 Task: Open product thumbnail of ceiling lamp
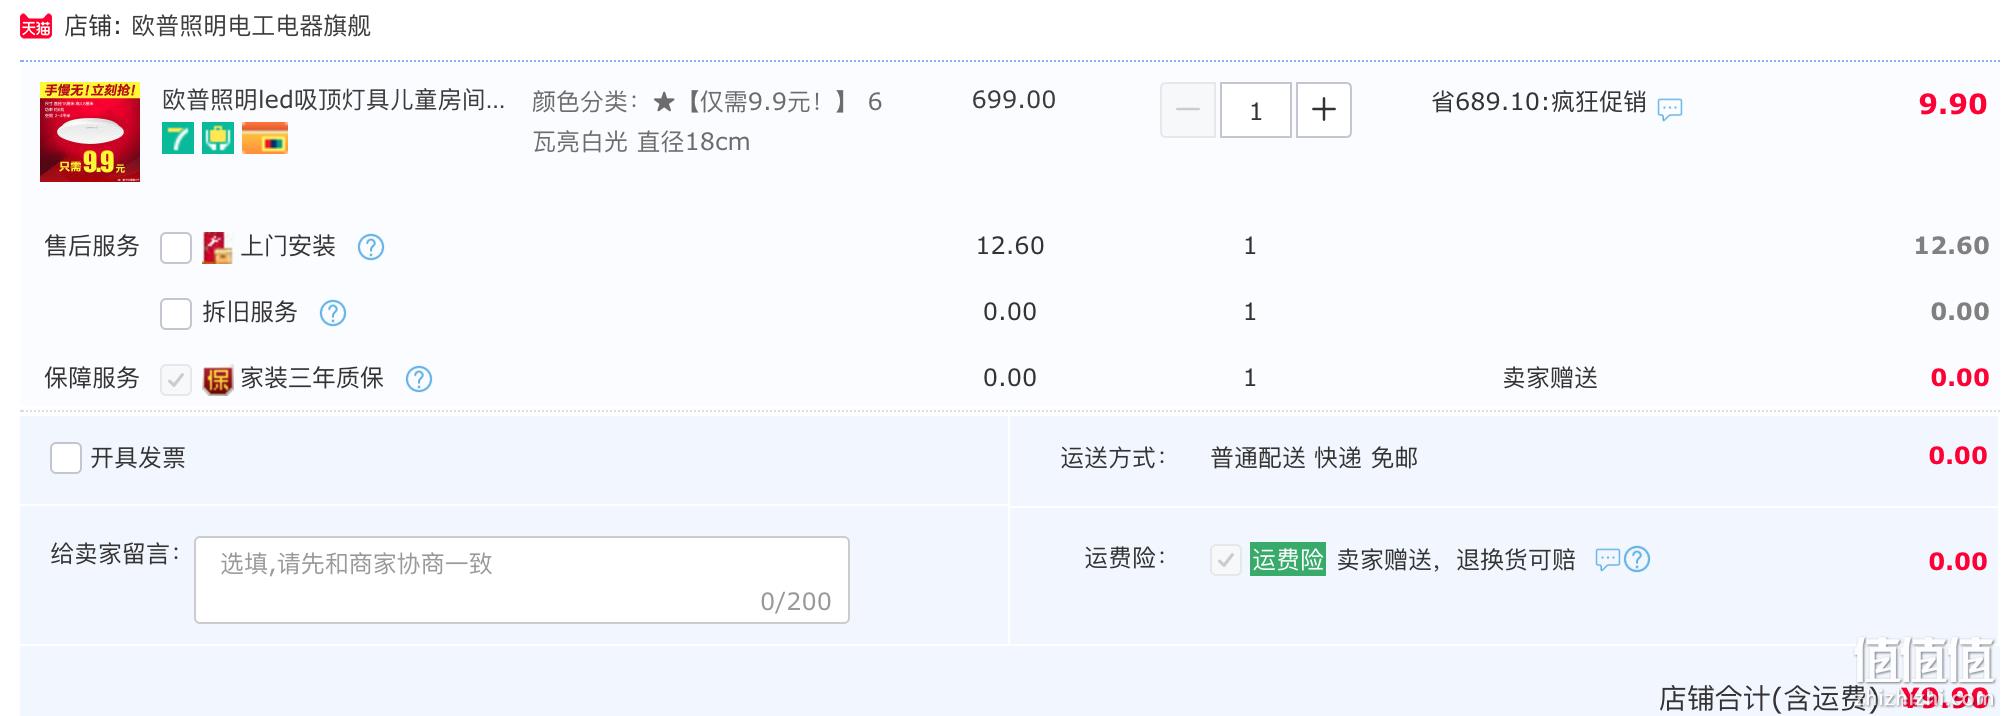pos(90,132)
